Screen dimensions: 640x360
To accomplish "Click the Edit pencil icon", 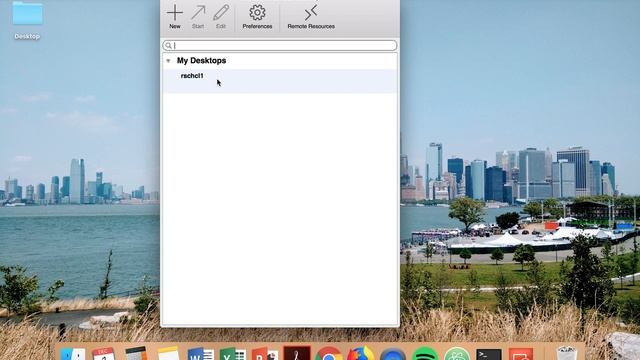I will coord(221,13).
